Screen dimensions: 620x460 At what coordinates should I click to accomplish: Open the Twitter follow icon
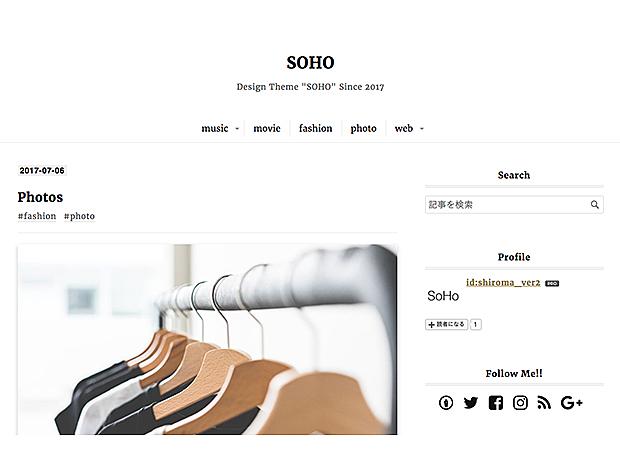[471, 403]
